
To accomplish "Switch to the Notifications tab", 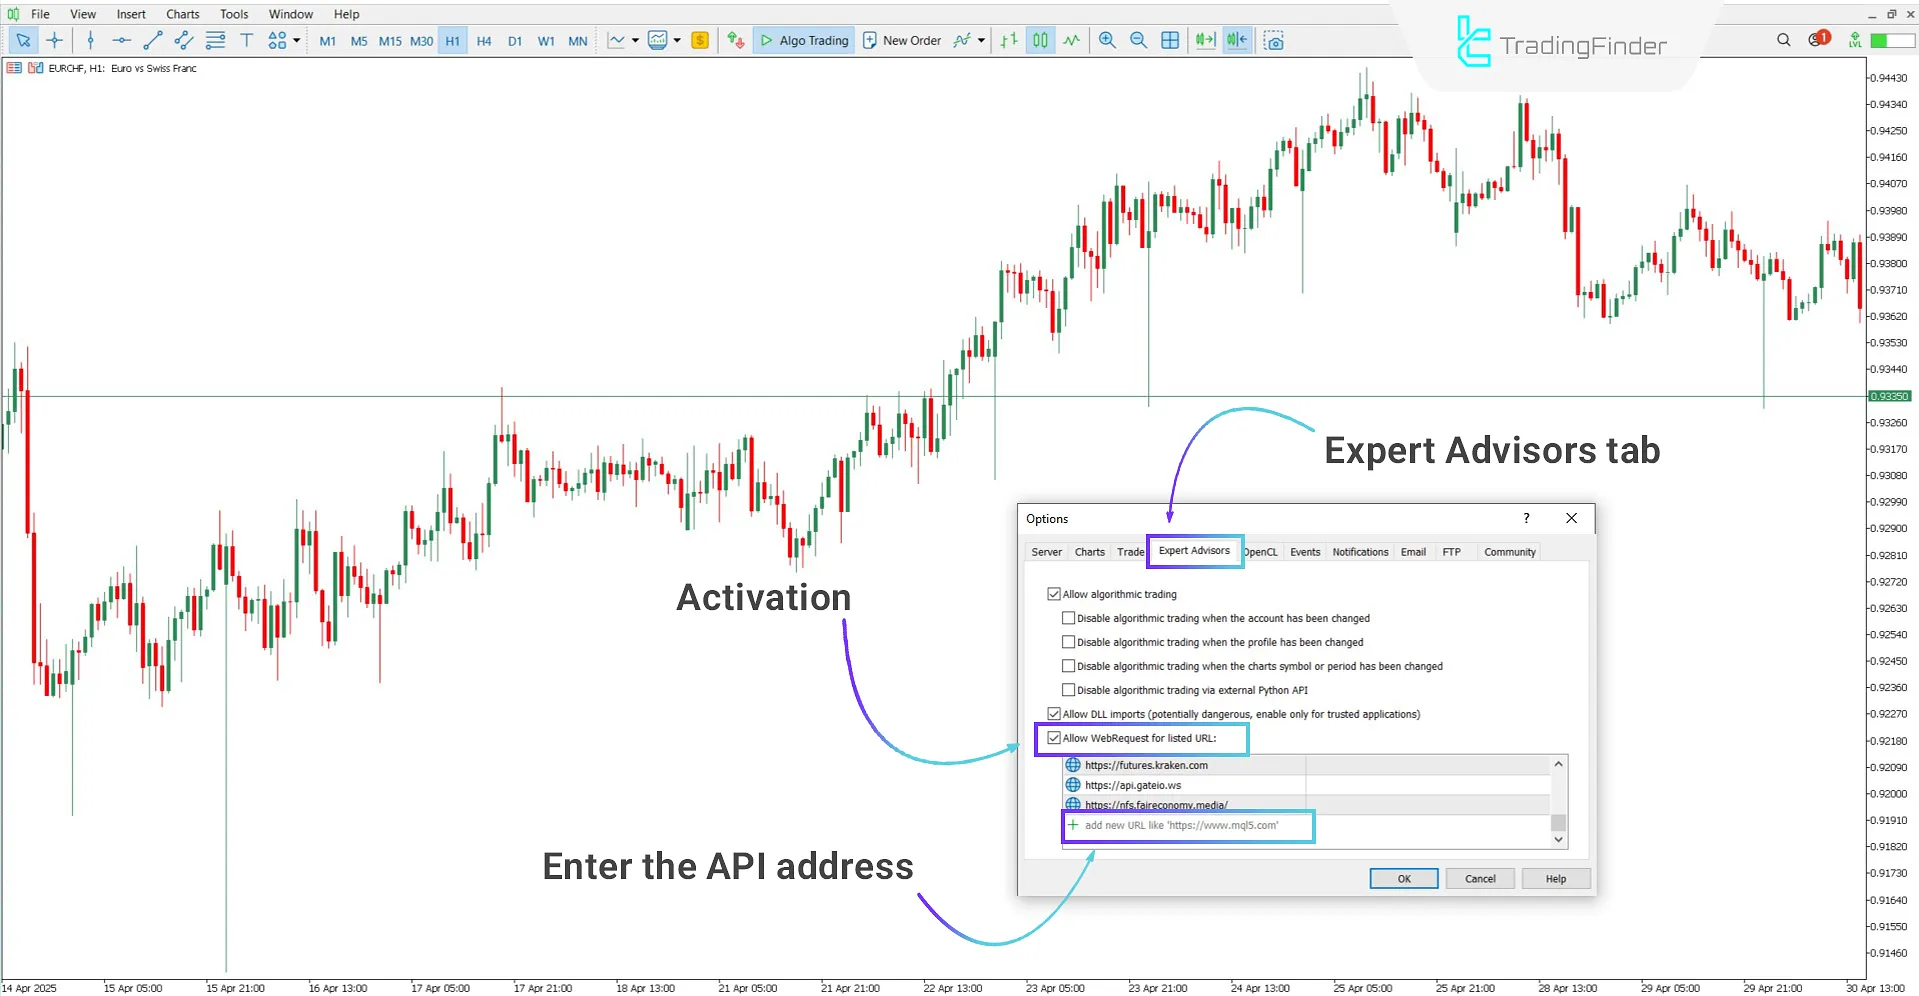I will click(x=1359, y=552).
